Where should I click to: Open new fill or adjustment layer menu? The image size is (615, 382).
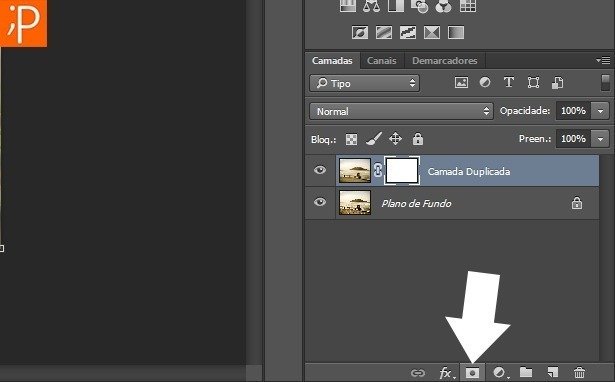[500, 373]
